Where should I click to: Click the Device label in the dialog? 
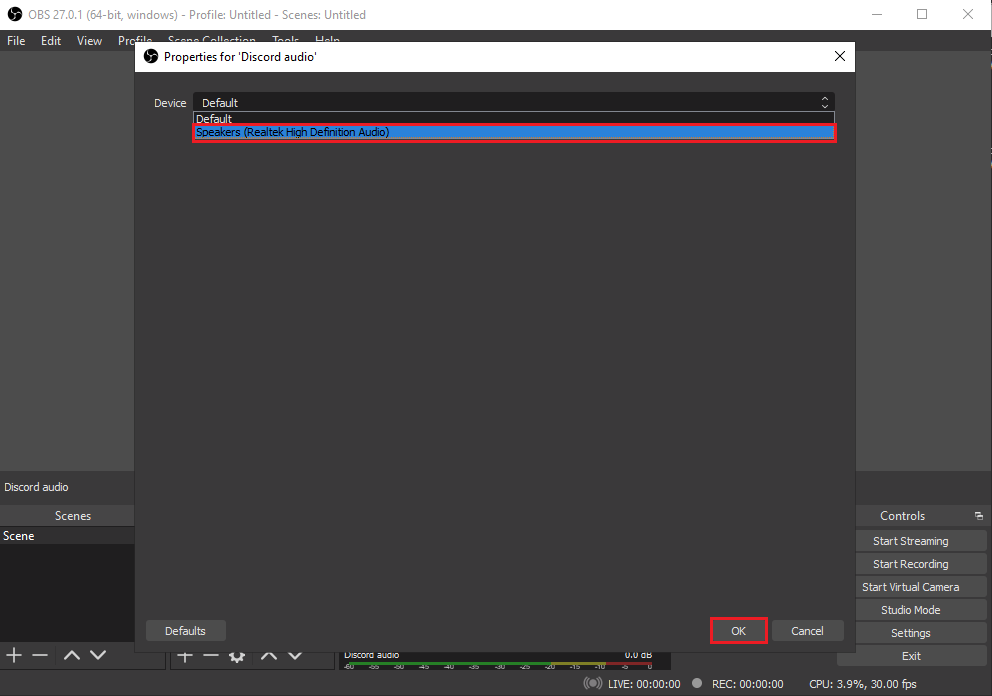(170, 103)
